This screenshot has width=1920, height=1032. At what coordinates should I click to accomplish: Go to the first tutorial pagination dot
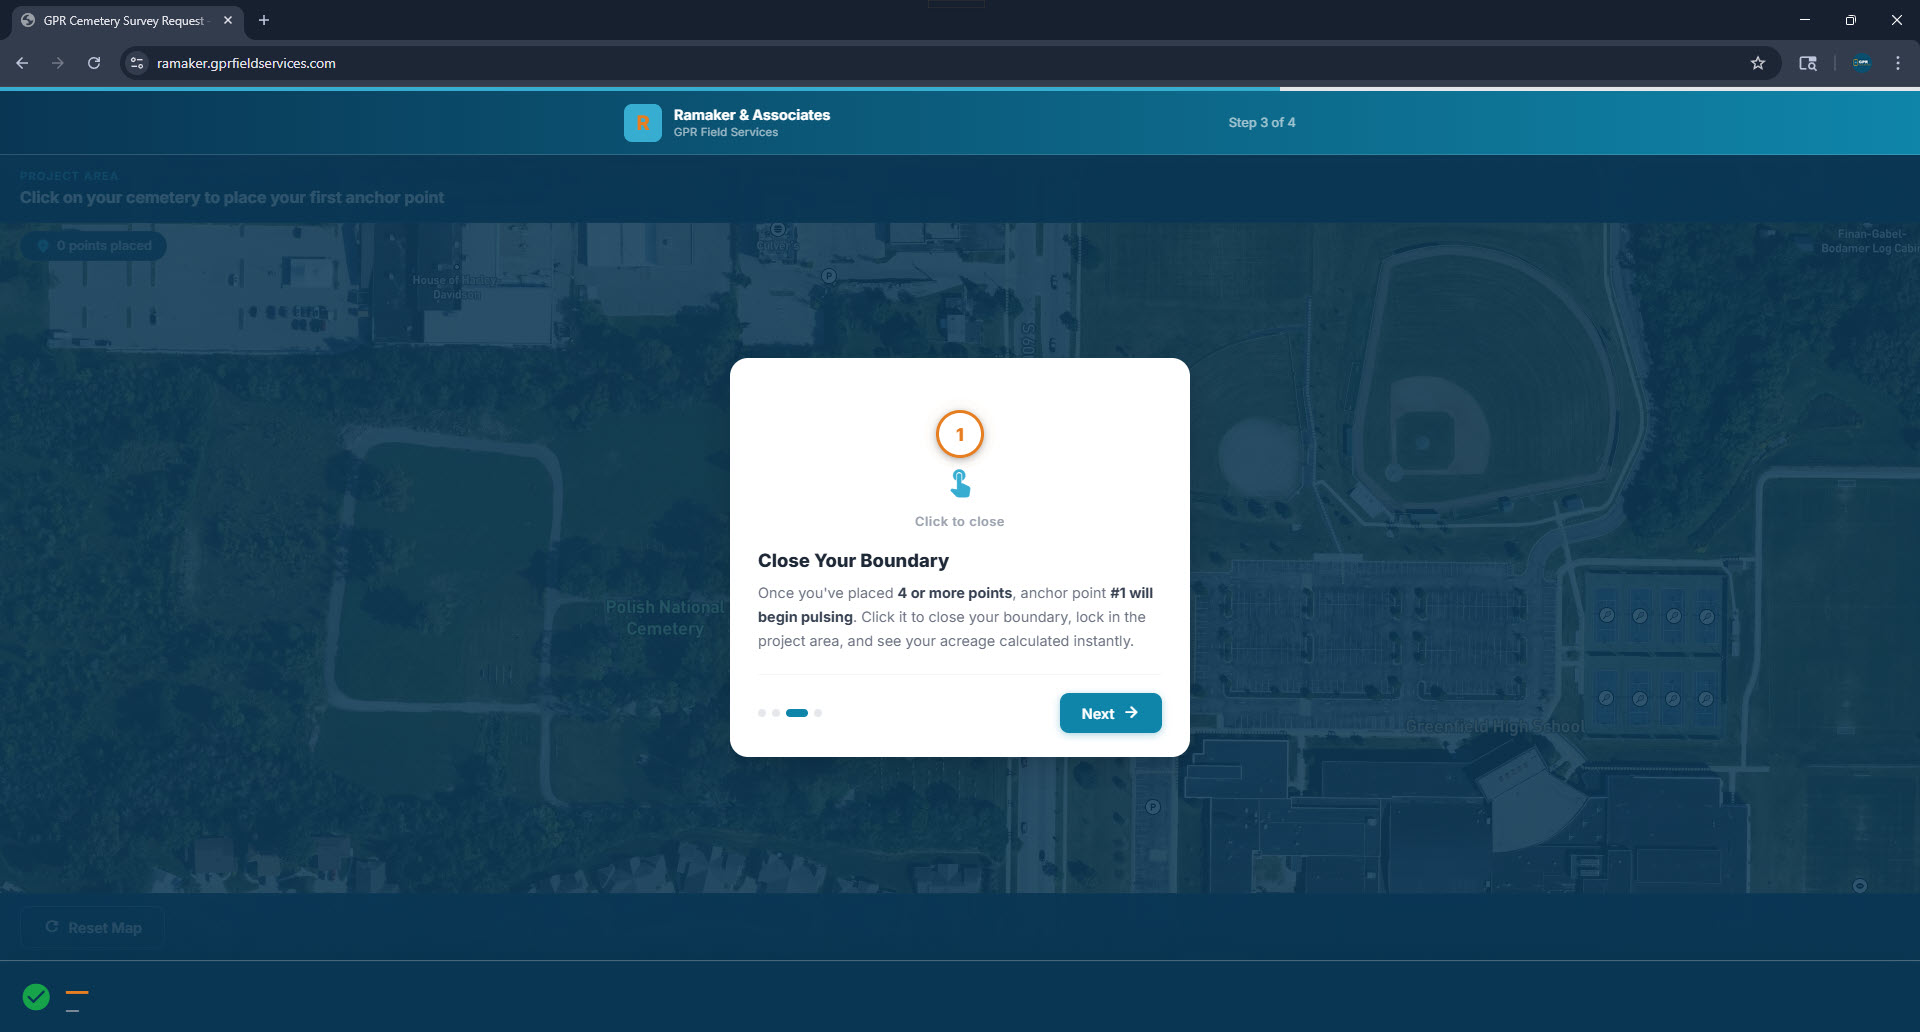tap(762, 713)
